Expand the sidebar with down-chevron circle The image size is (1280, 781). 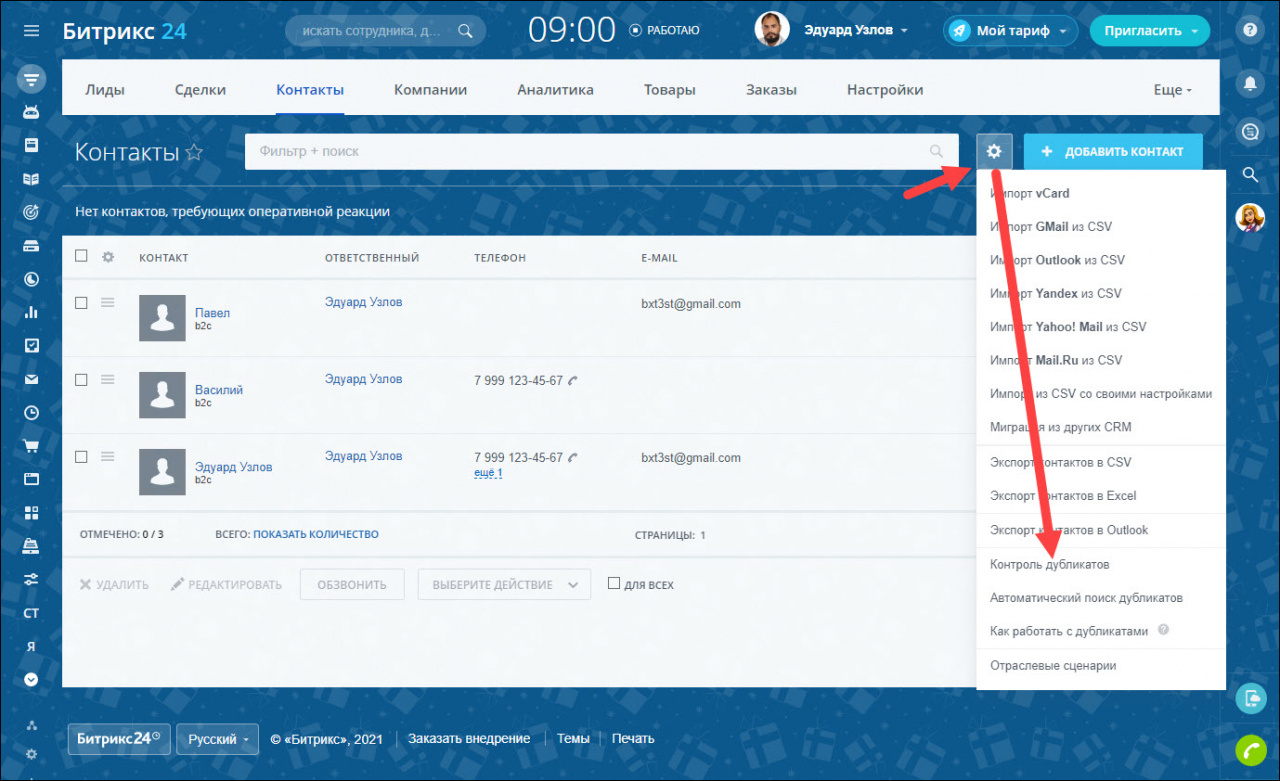pos(31,679)
